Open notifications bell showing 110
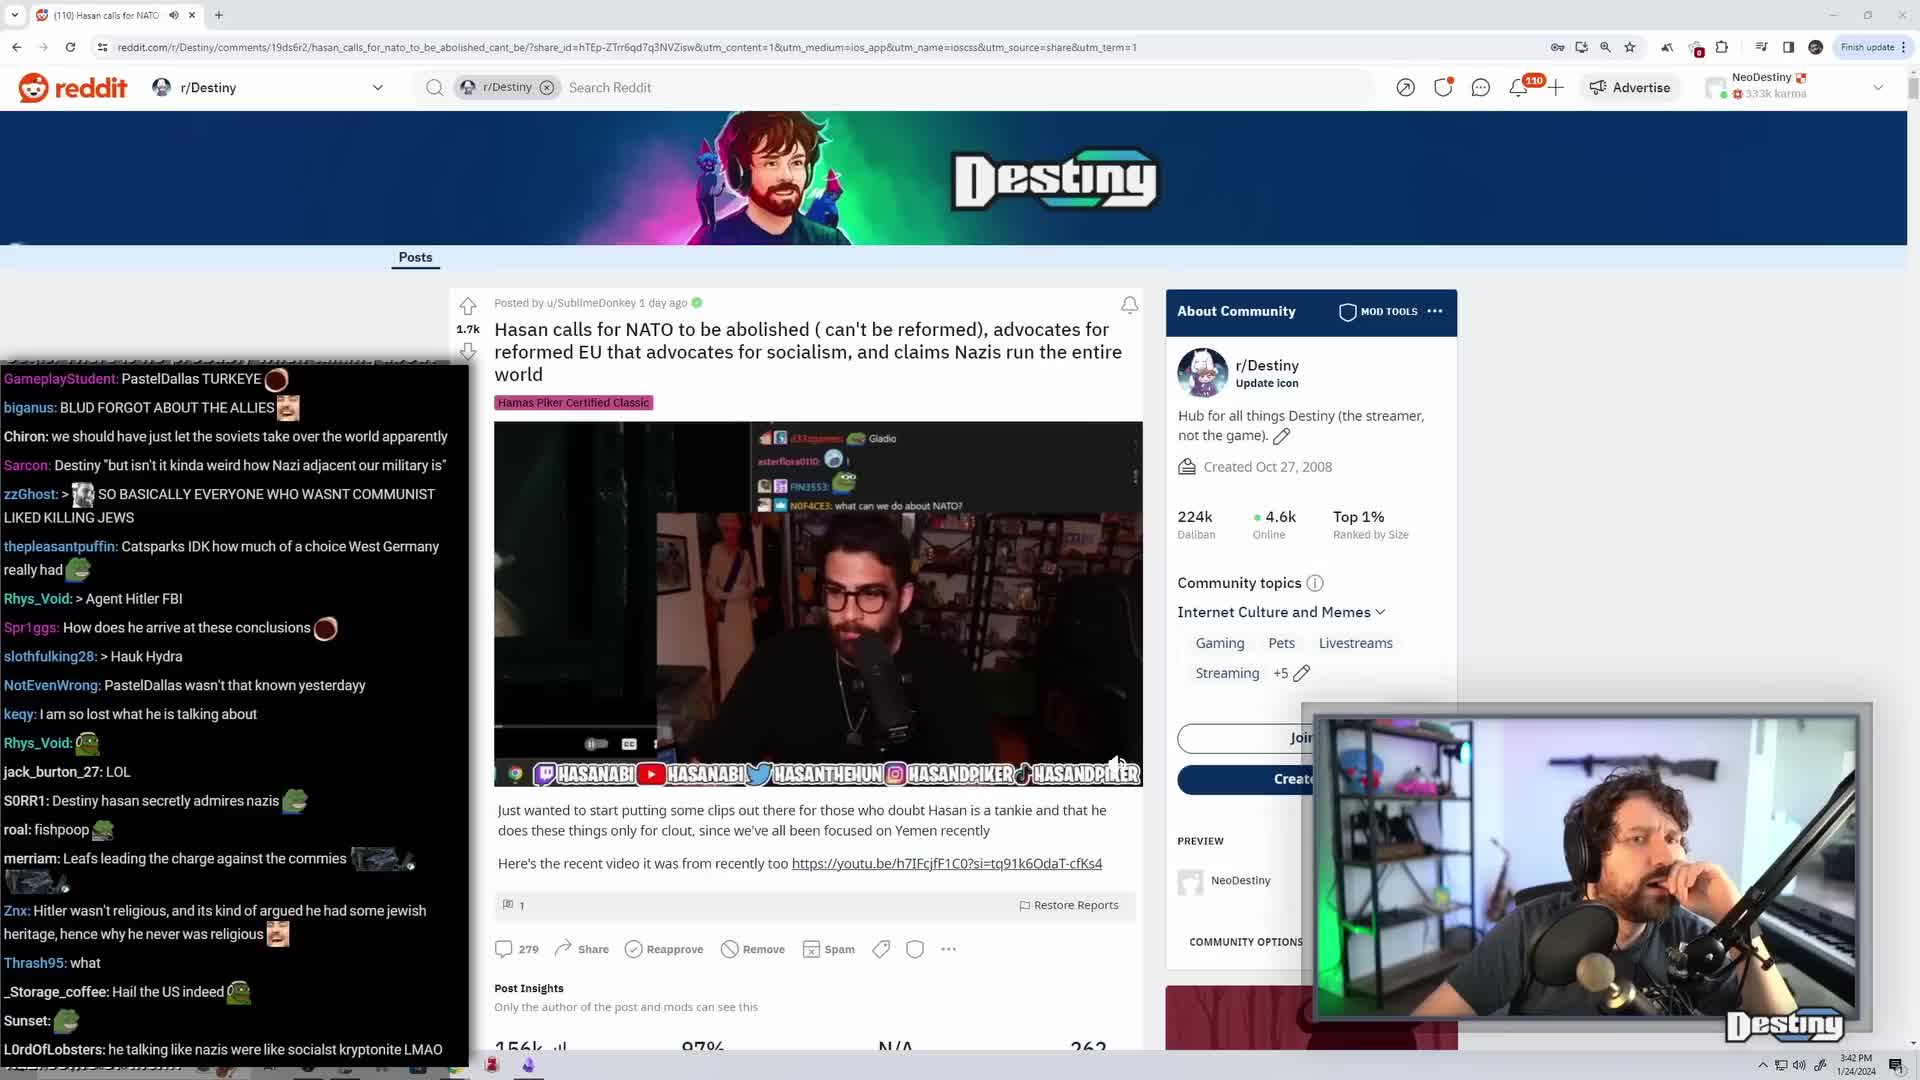1920x1080 pixels. tap(1518, 88)
